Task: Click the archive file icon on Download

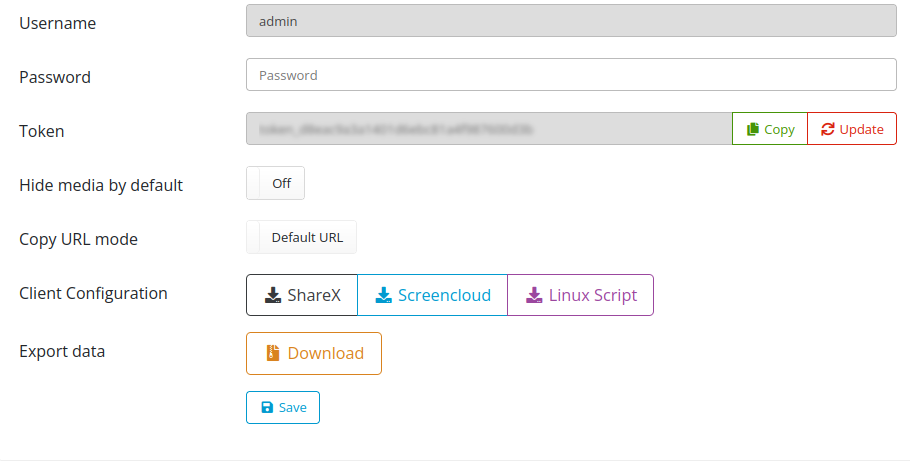Action: click(x=273, y=353)
